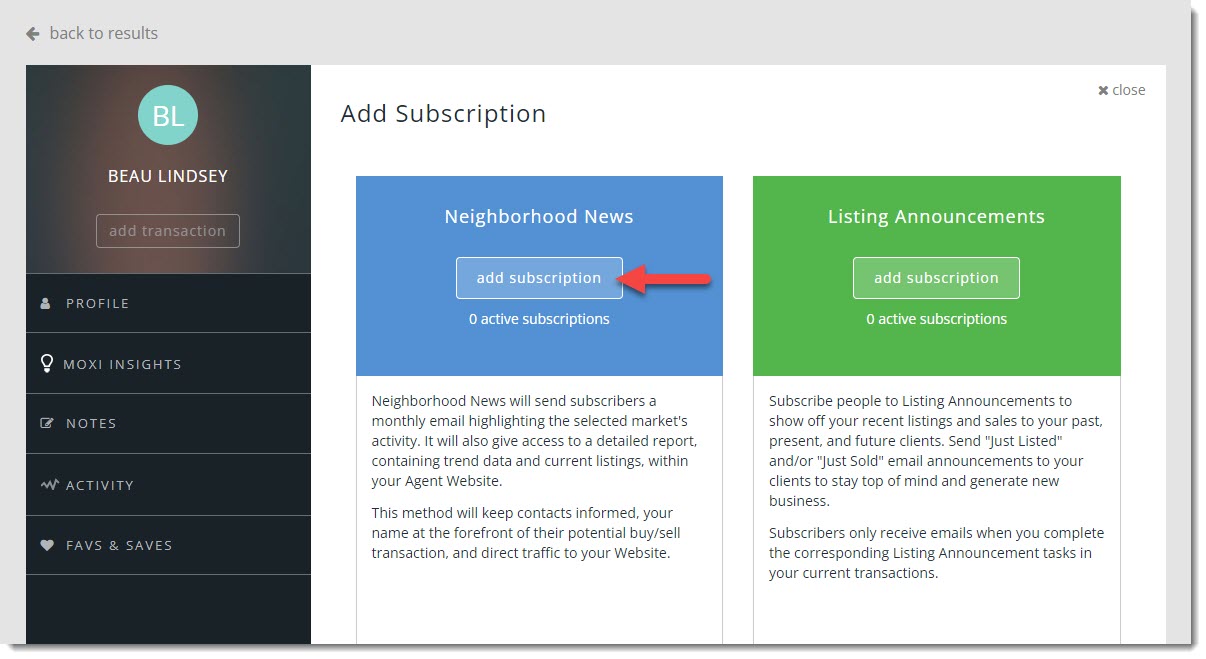Screen dimensions: 1206x659
Task: Click the Moxi Insights lightbulb icon
Action: tap(46, 364)
